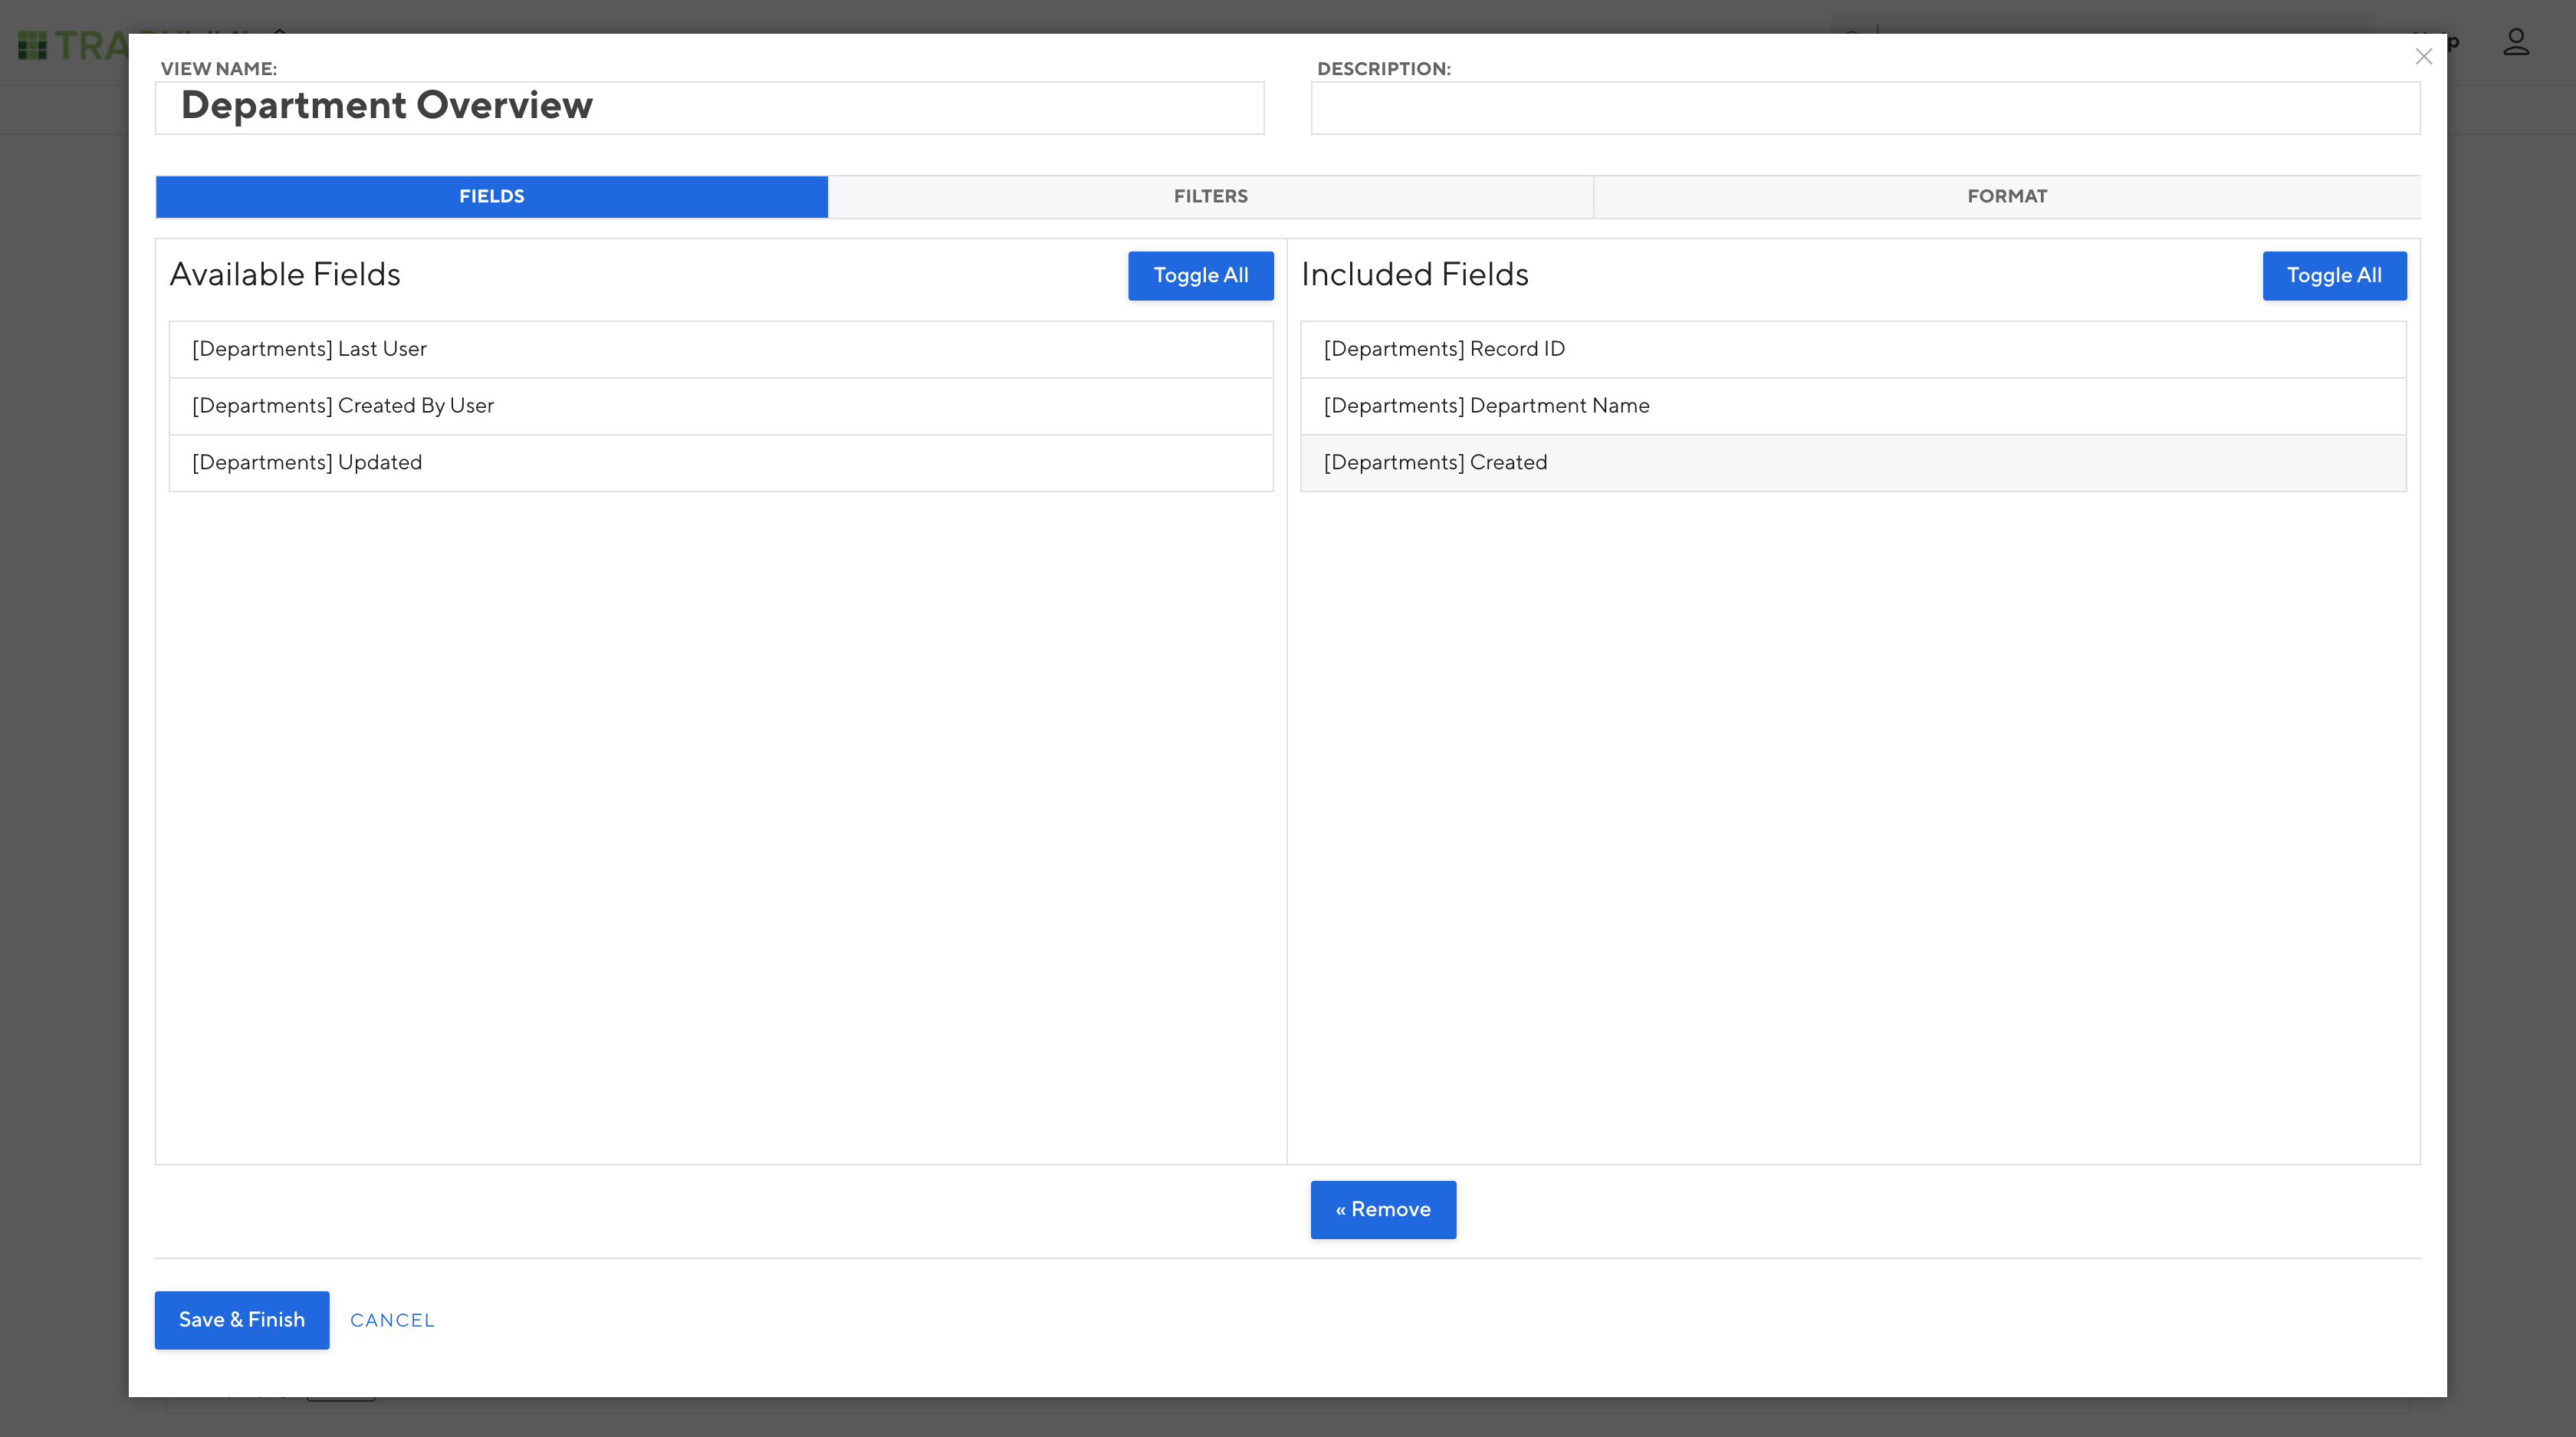Focus the Description input field
This screenshot has width=2576, height=1437.
[1865, 108]
